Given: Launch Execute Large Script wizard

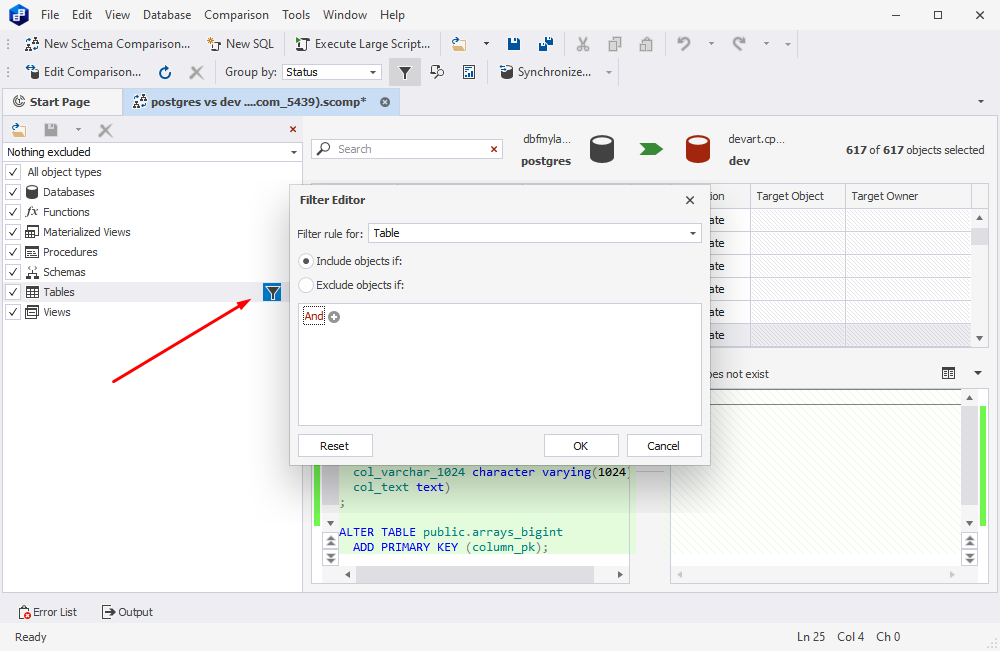Looking at the screenshot, I should pyautogui.click(x=362, y=44).
